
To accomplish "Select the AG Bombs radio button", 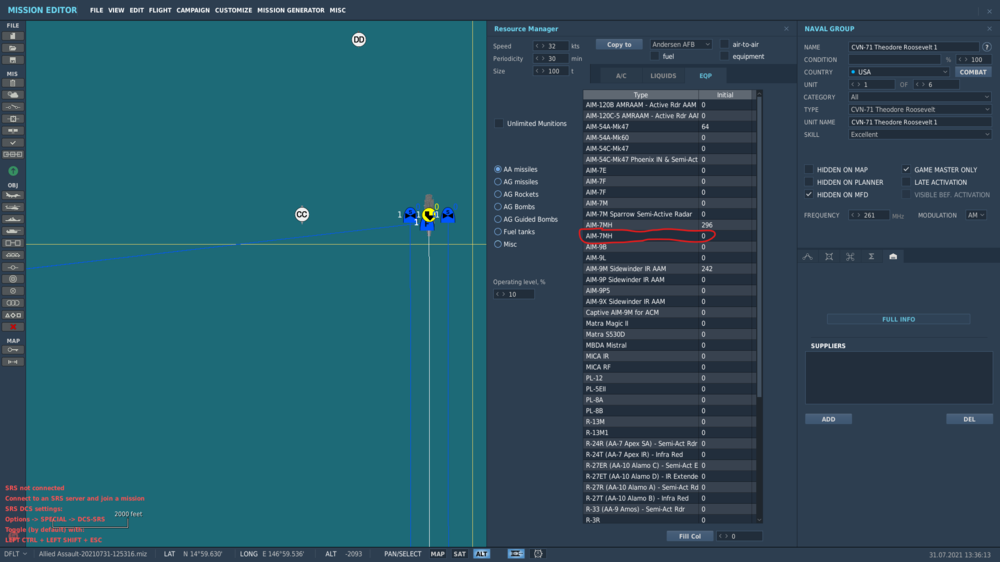I will pyautogui.click(x=497, y=207).
